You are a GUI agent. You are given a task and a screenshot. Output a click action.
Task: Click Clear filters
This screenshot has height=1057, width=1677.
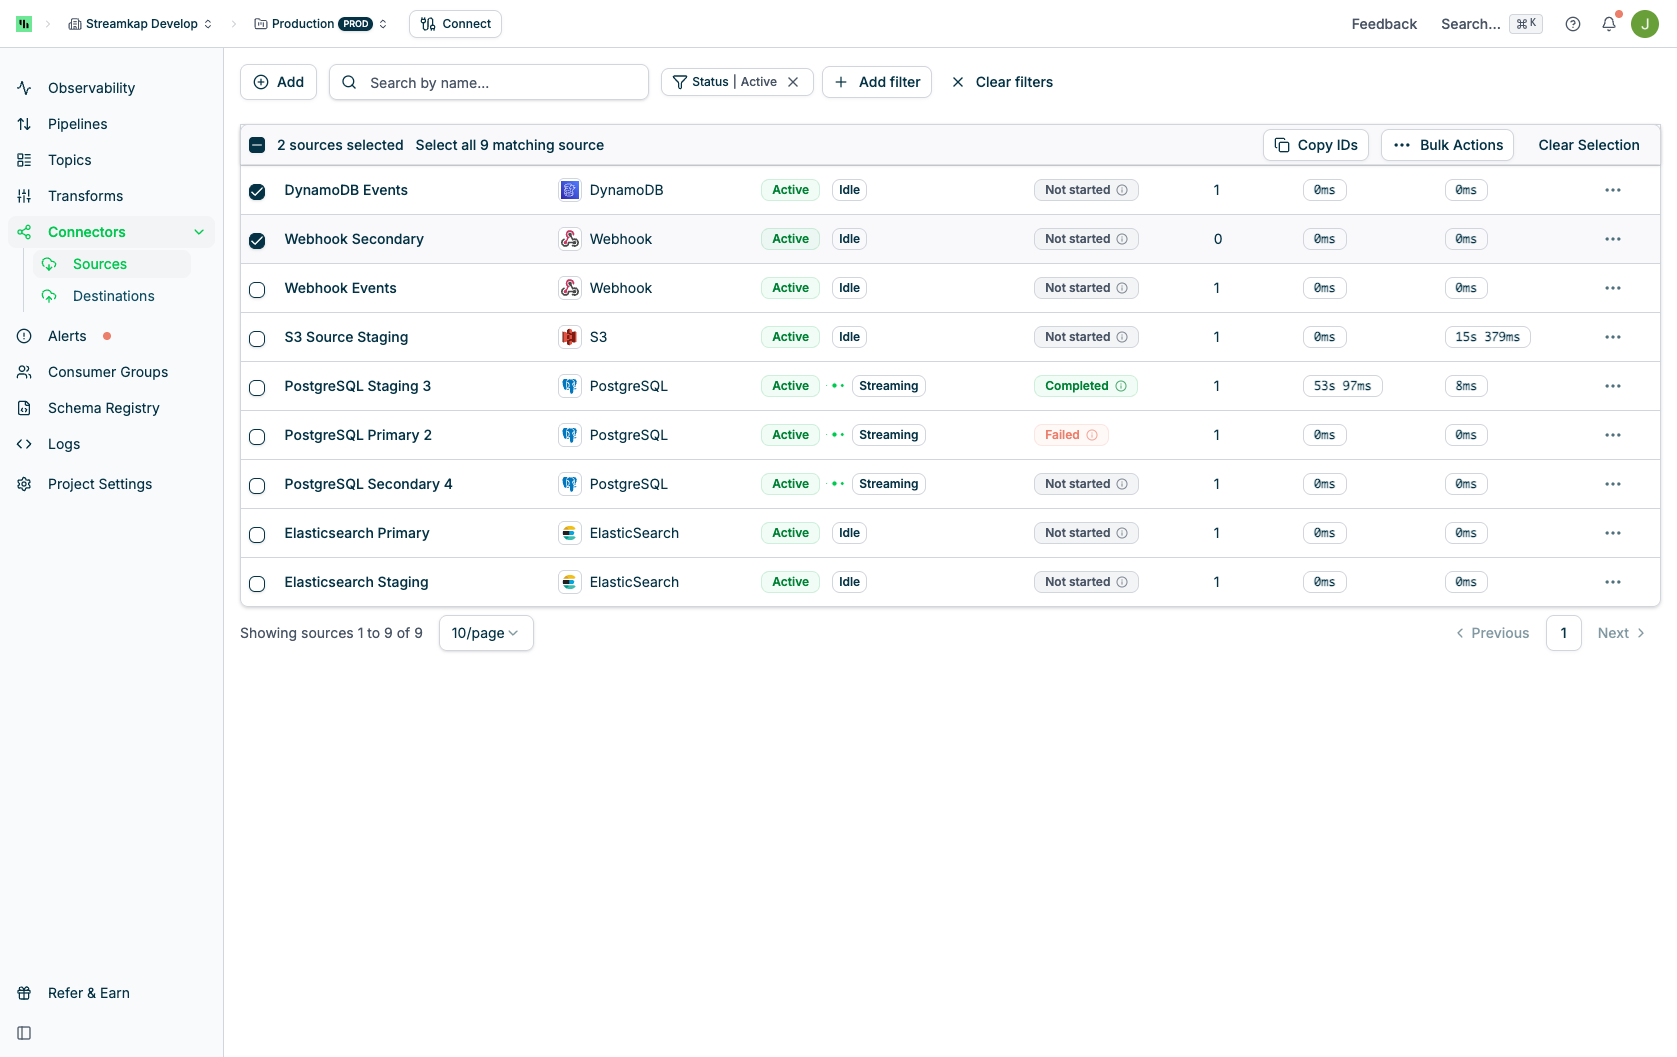(x=1002, y=82)
